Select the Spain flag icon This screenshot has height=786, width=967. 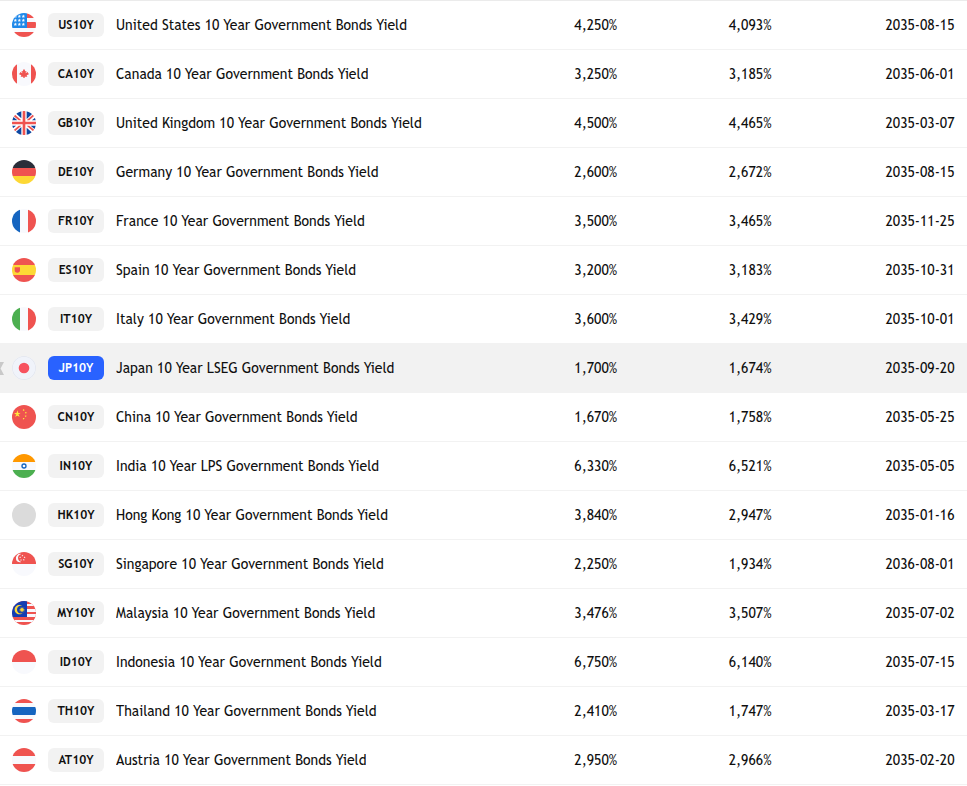[x=24, y=270]
